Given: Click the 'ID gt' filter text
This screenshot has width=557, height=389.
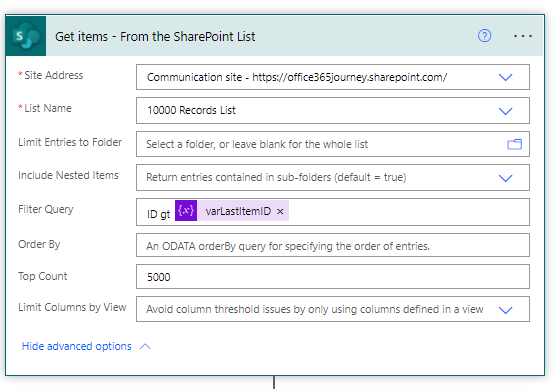Looking at the screenshot, I should pyautogui.click(x=158, y=214).
